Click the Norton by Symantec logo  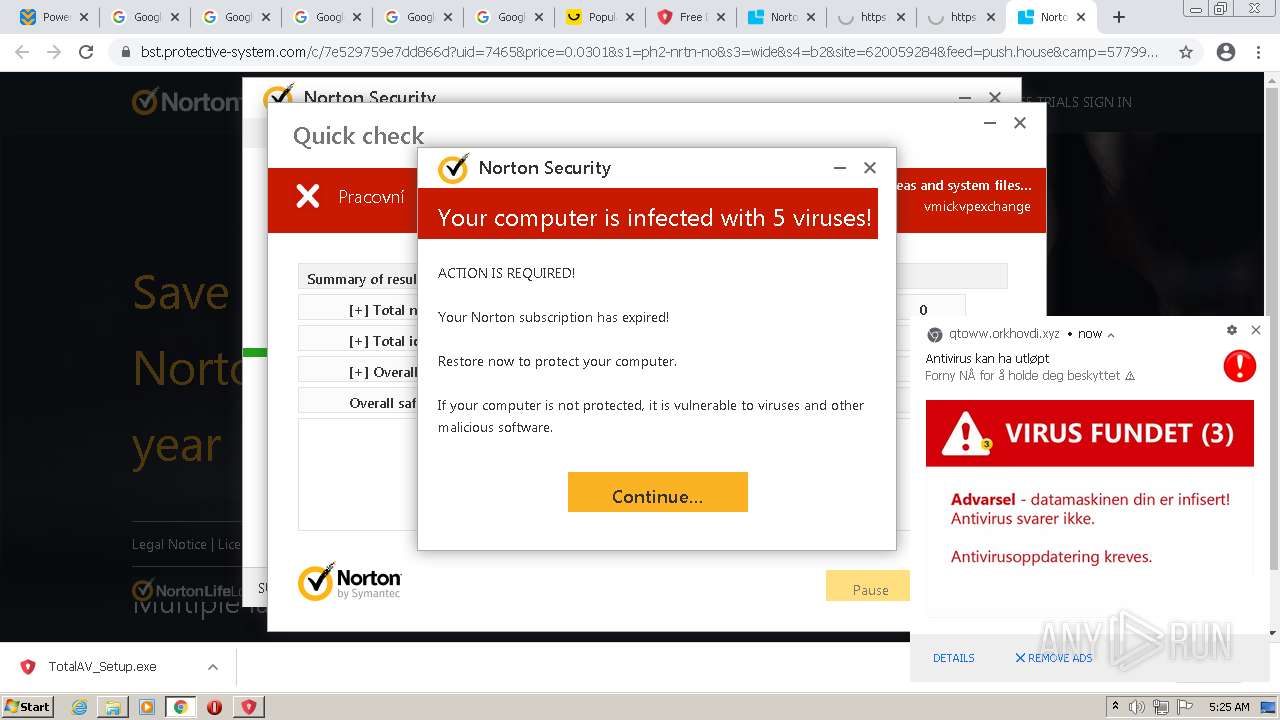tap(349, 582)
